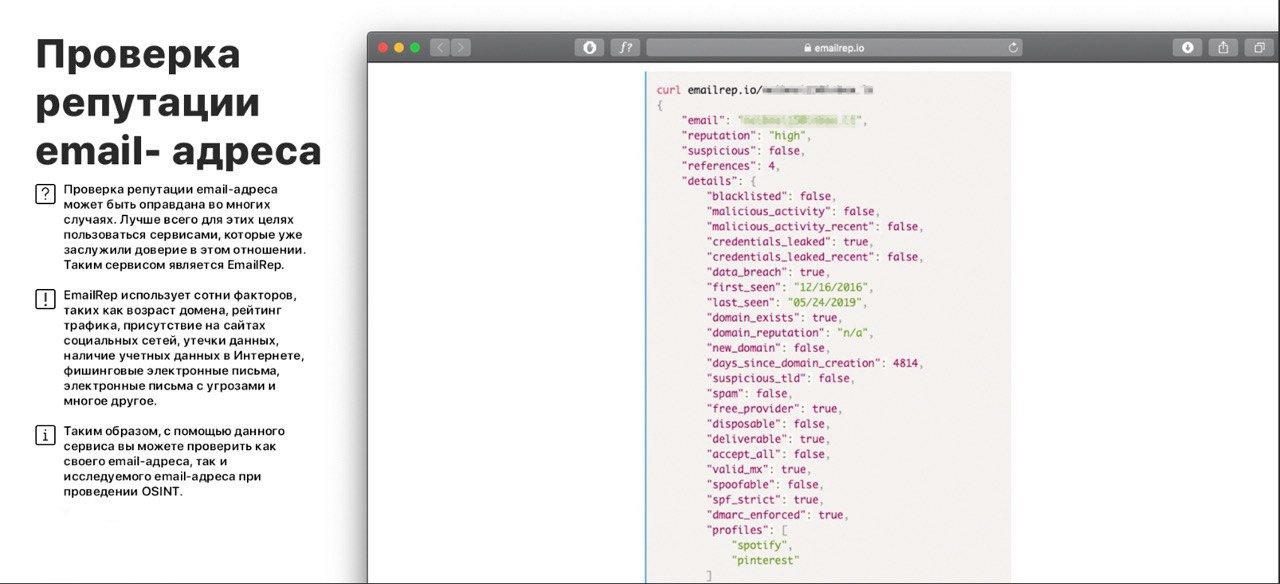Open the f? extension button in toolbar

point(625,47)
